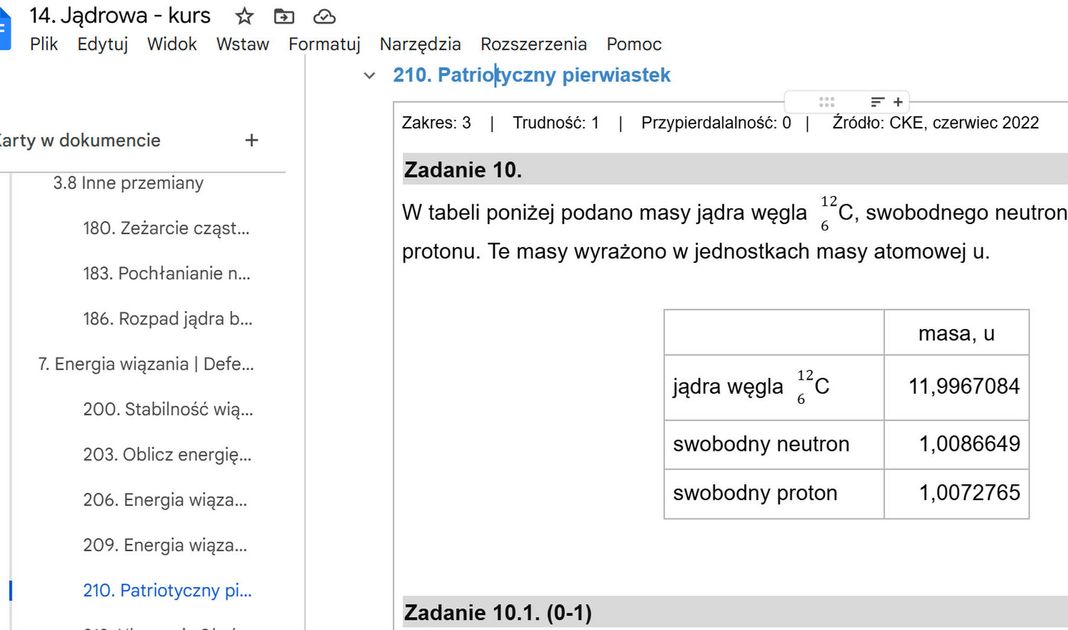
Task: Open the Pomoc menu
Action: 634,44
